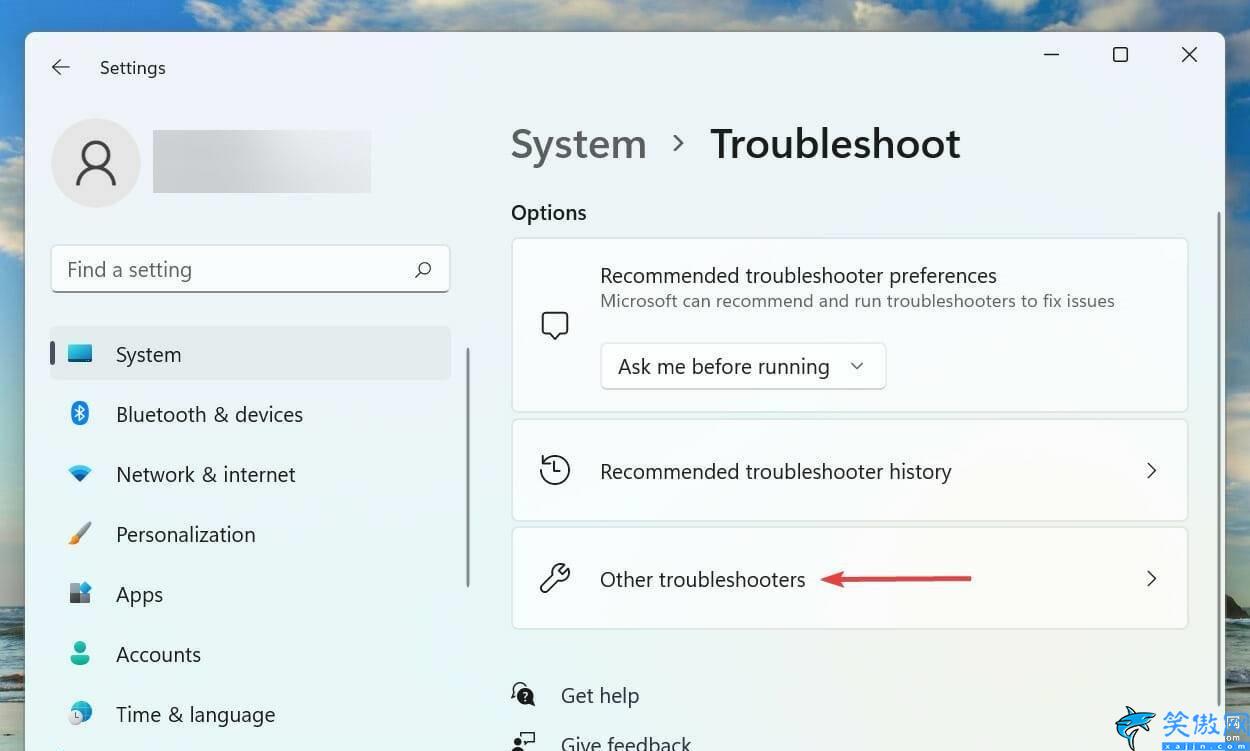1250x751 pixels.
Task: Click the main content scrollbar
Action: [1218, 458]
